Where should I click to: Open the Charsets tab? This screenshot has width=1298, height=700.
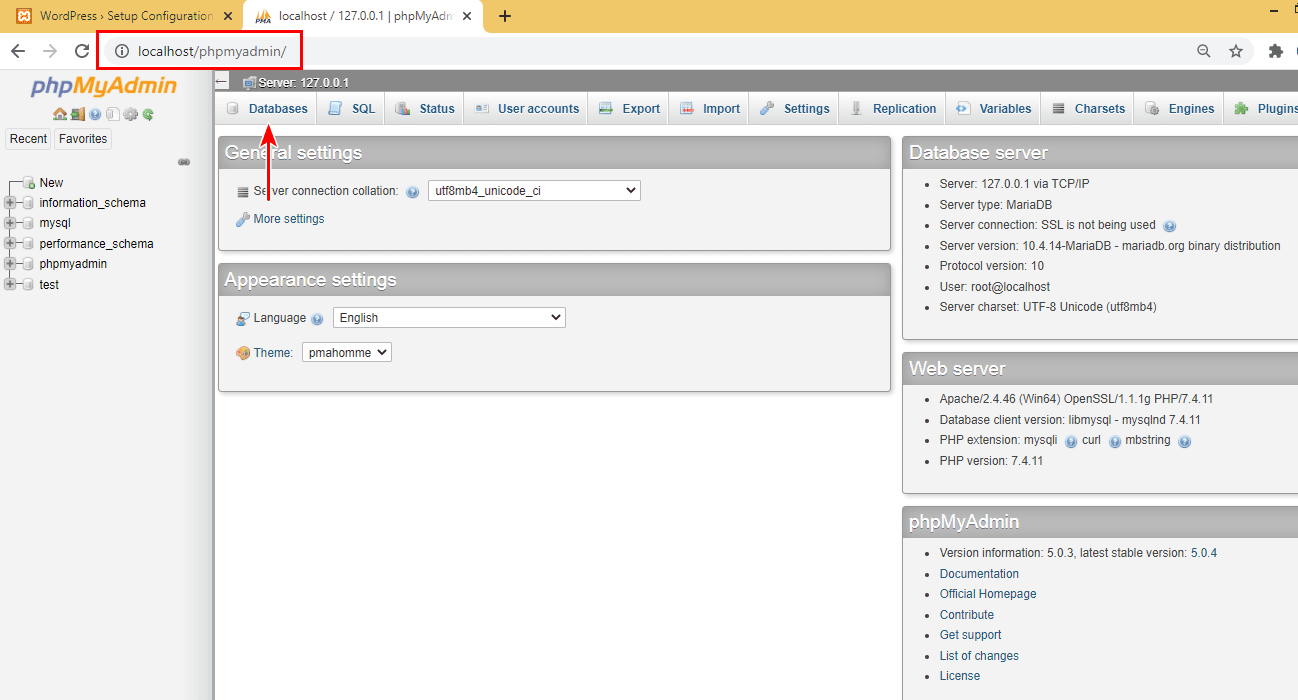pyautogui.click(x=1088, y=109)
